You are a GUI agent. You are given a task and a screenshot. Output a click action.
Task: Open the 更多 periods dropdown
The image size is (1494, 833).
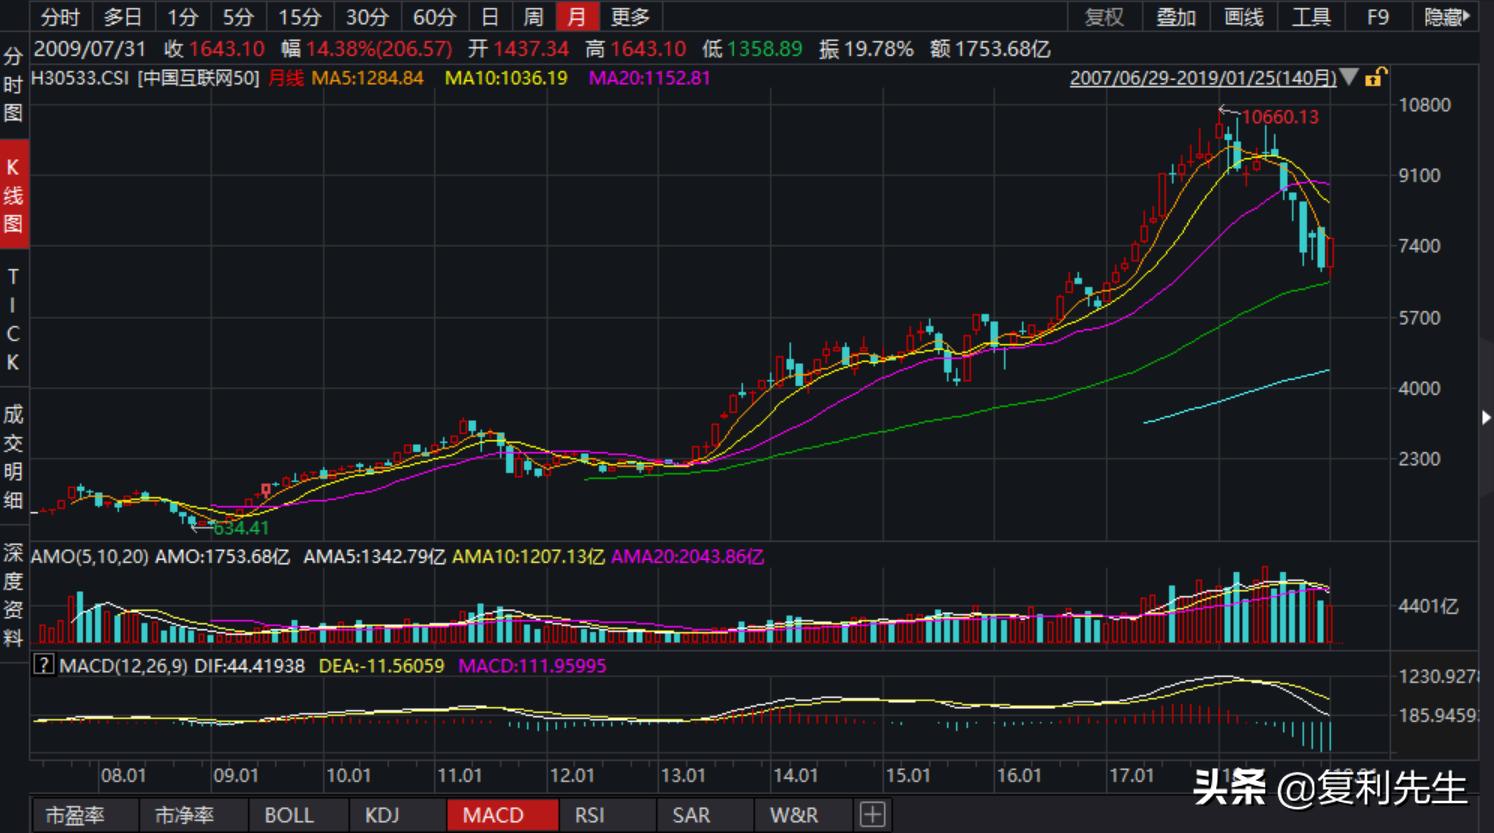click(630, 17)
